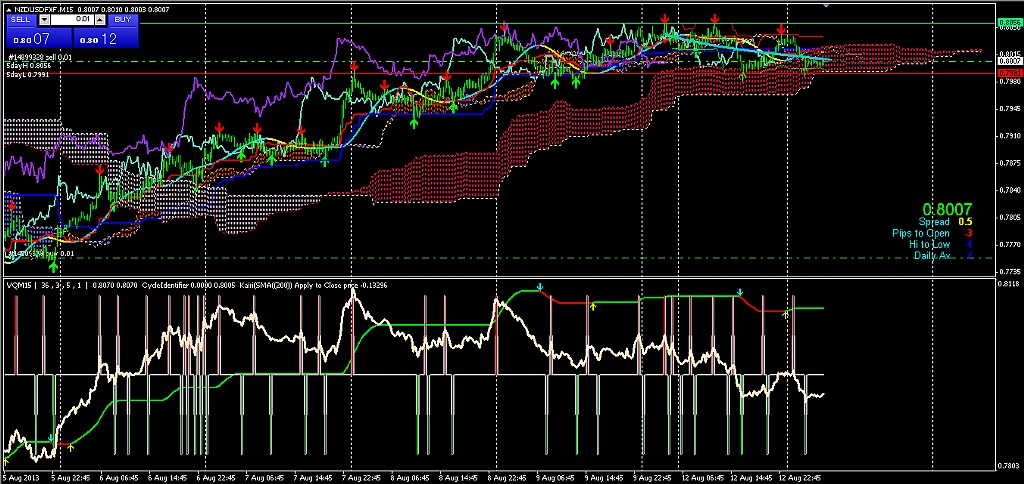Select the #14899338 sell 0.01 order label
Viewport: 1024px width, 484px height.
click(x=38, y=58)
